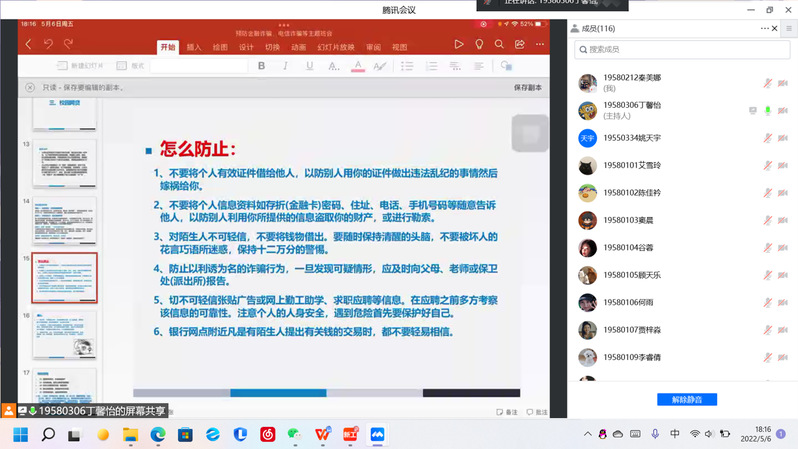The image size is (798, 449).
Task: Start slideshow with the play icon
Action: (459, 44)
